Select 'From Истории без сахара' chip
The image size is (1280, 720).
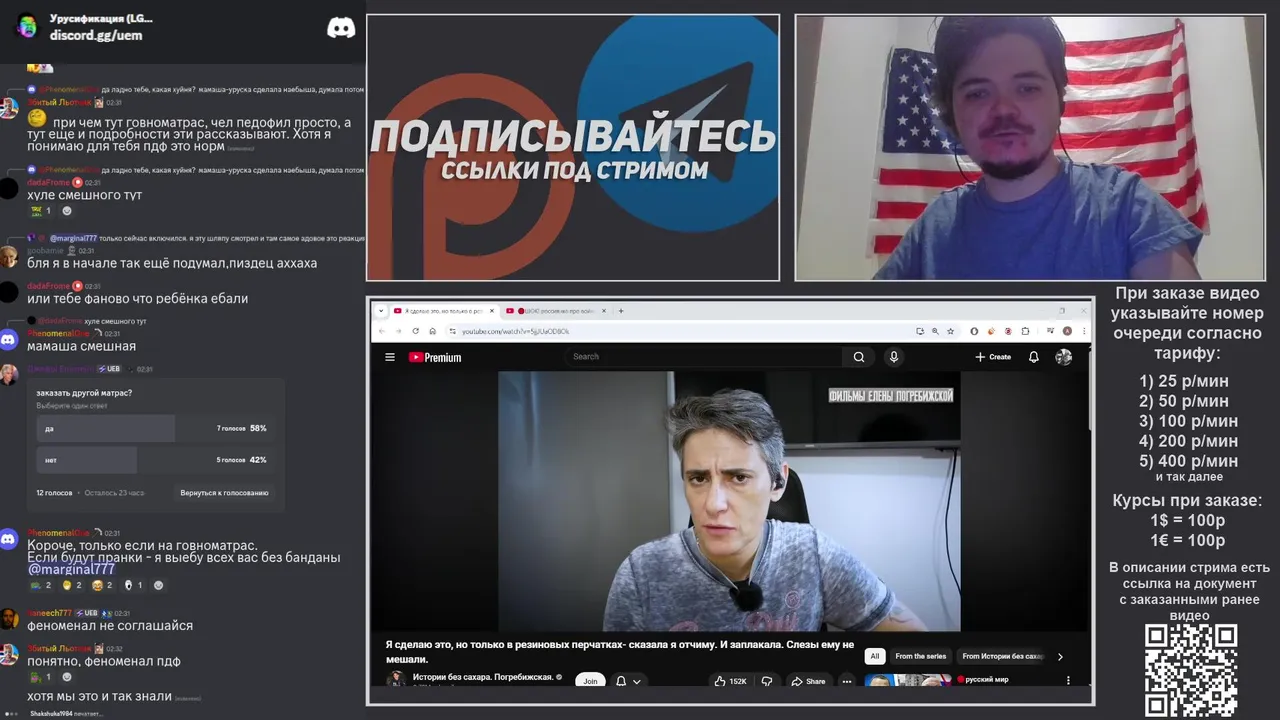[1001, 657]
